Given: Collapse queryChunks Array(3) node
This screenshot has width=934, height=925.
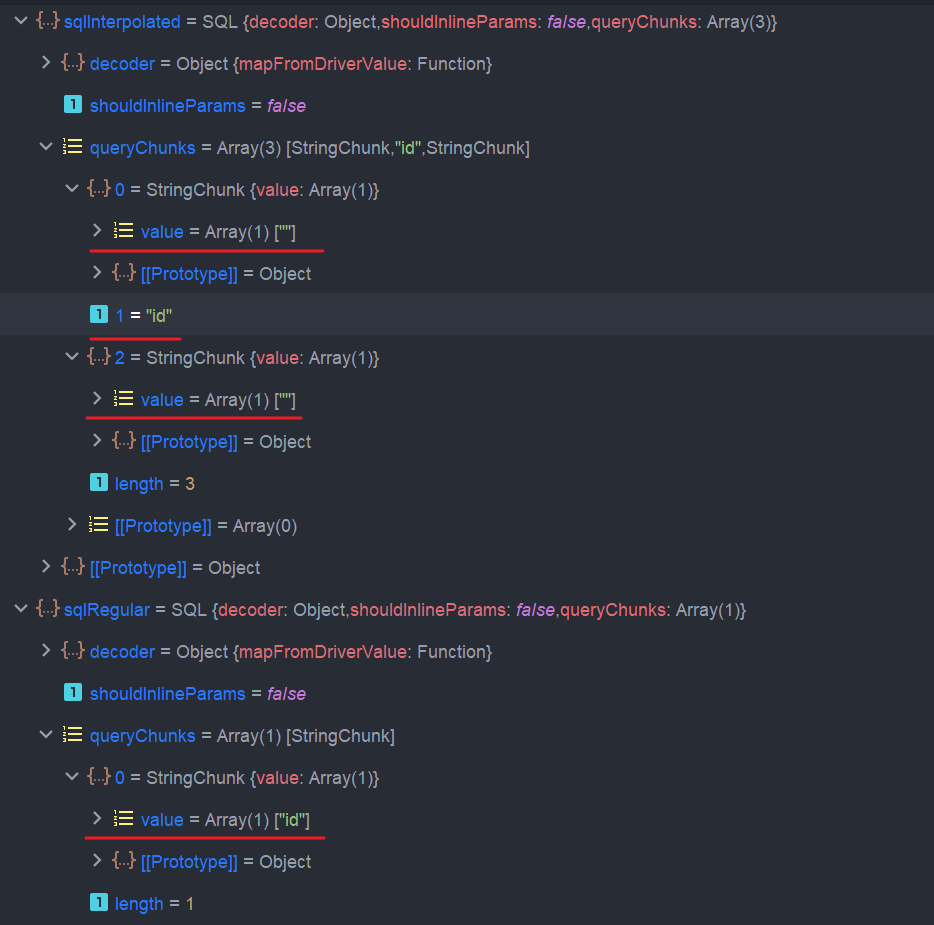Looking at the screenshot, I should (46, 147).
